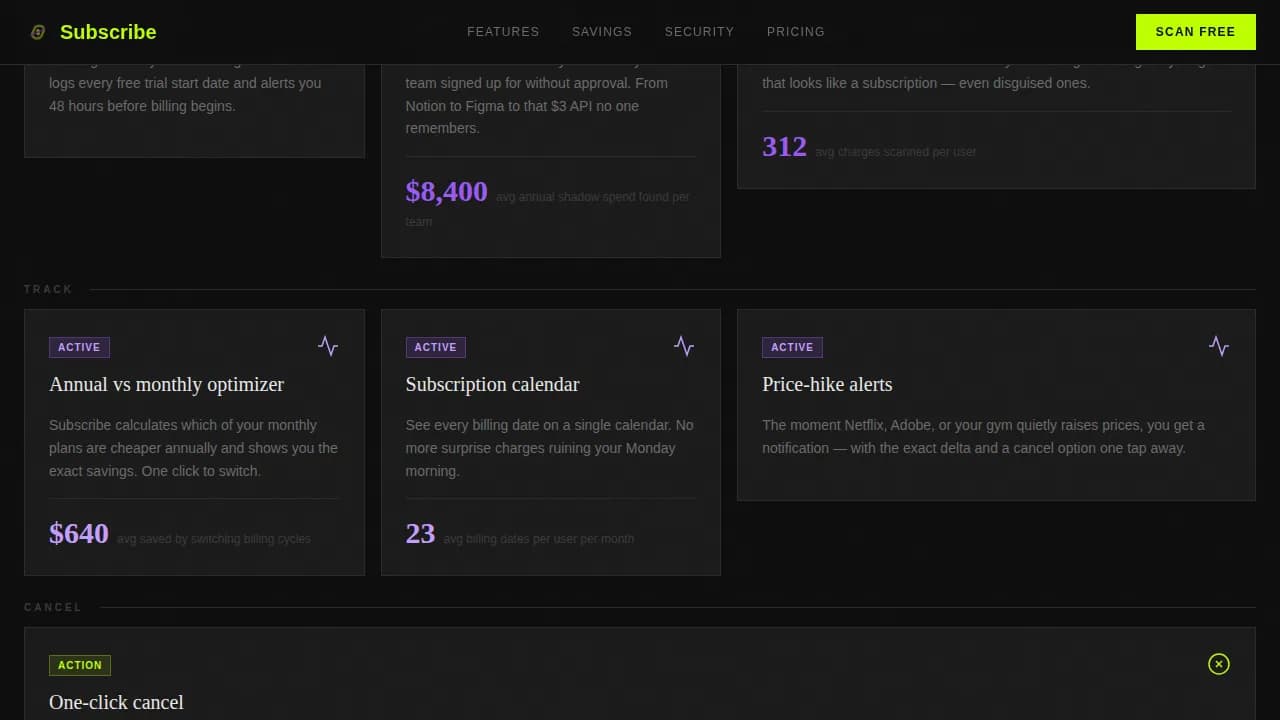Toggle the ACTIVE badge on Subscription calendar
Image resolution: width=1280 pixels, height=720 pixels.
click(435, 347)
